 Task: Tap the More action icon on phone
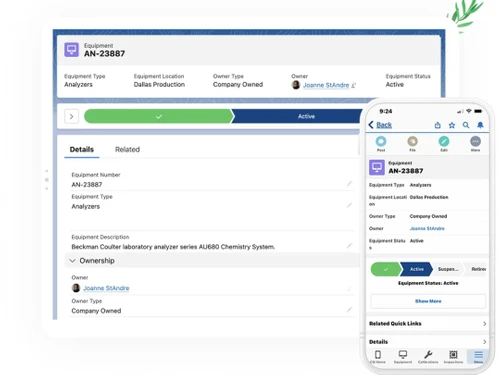475,141
